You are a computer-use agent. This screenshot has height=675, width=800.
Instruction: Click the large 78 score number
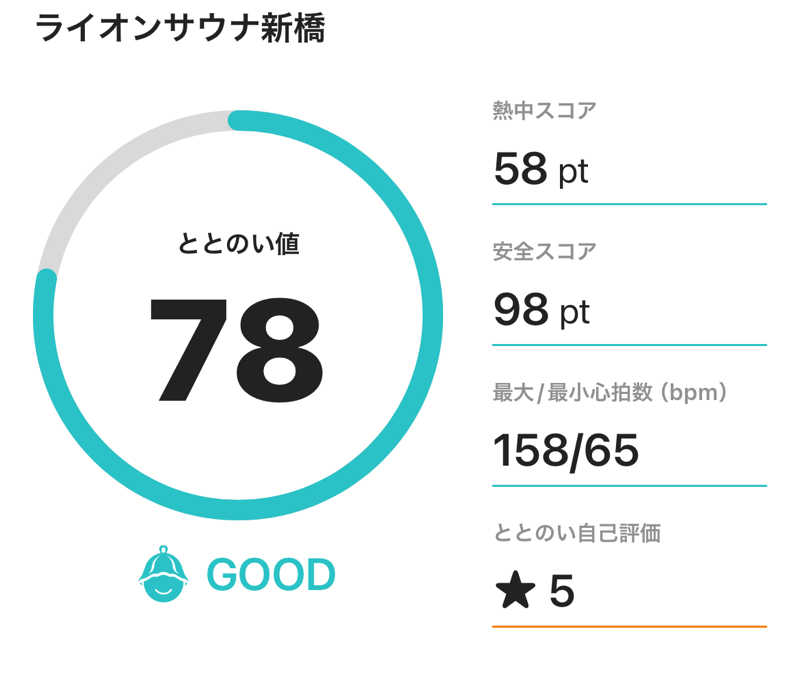(236, 347)
